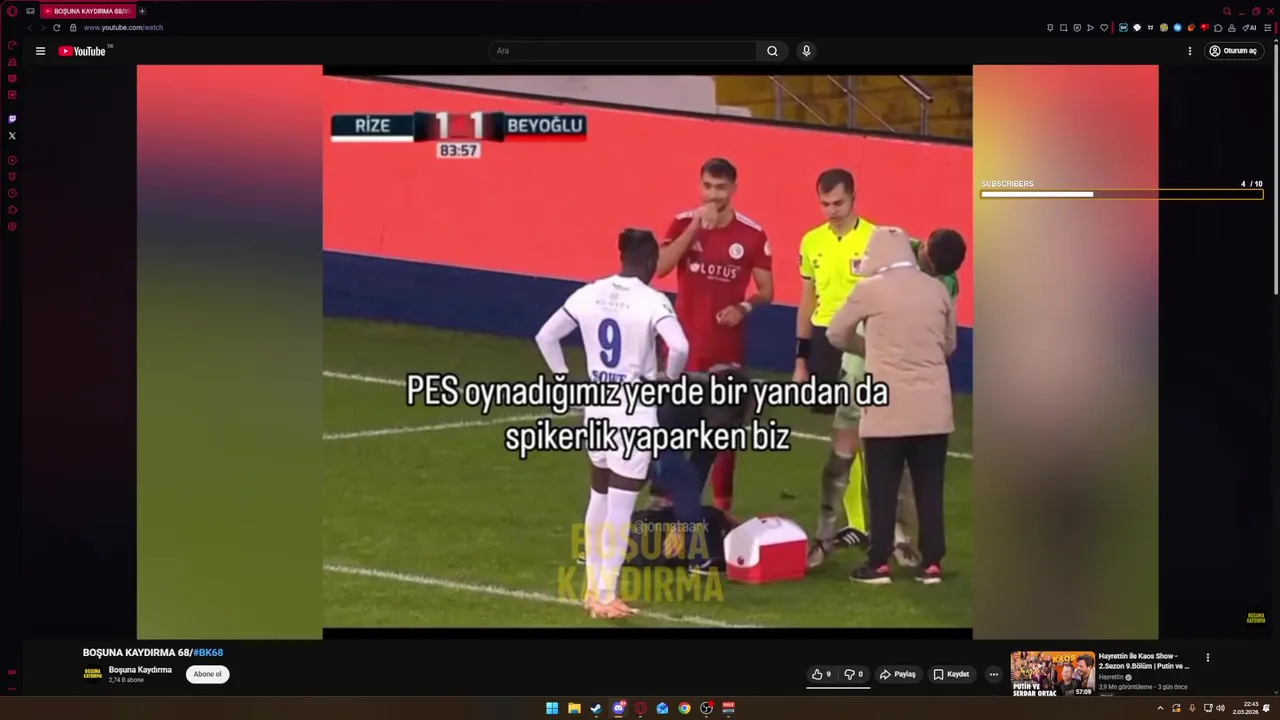
Task: Save video with 'Kaydet' button
Action: (x=951, y=674)
